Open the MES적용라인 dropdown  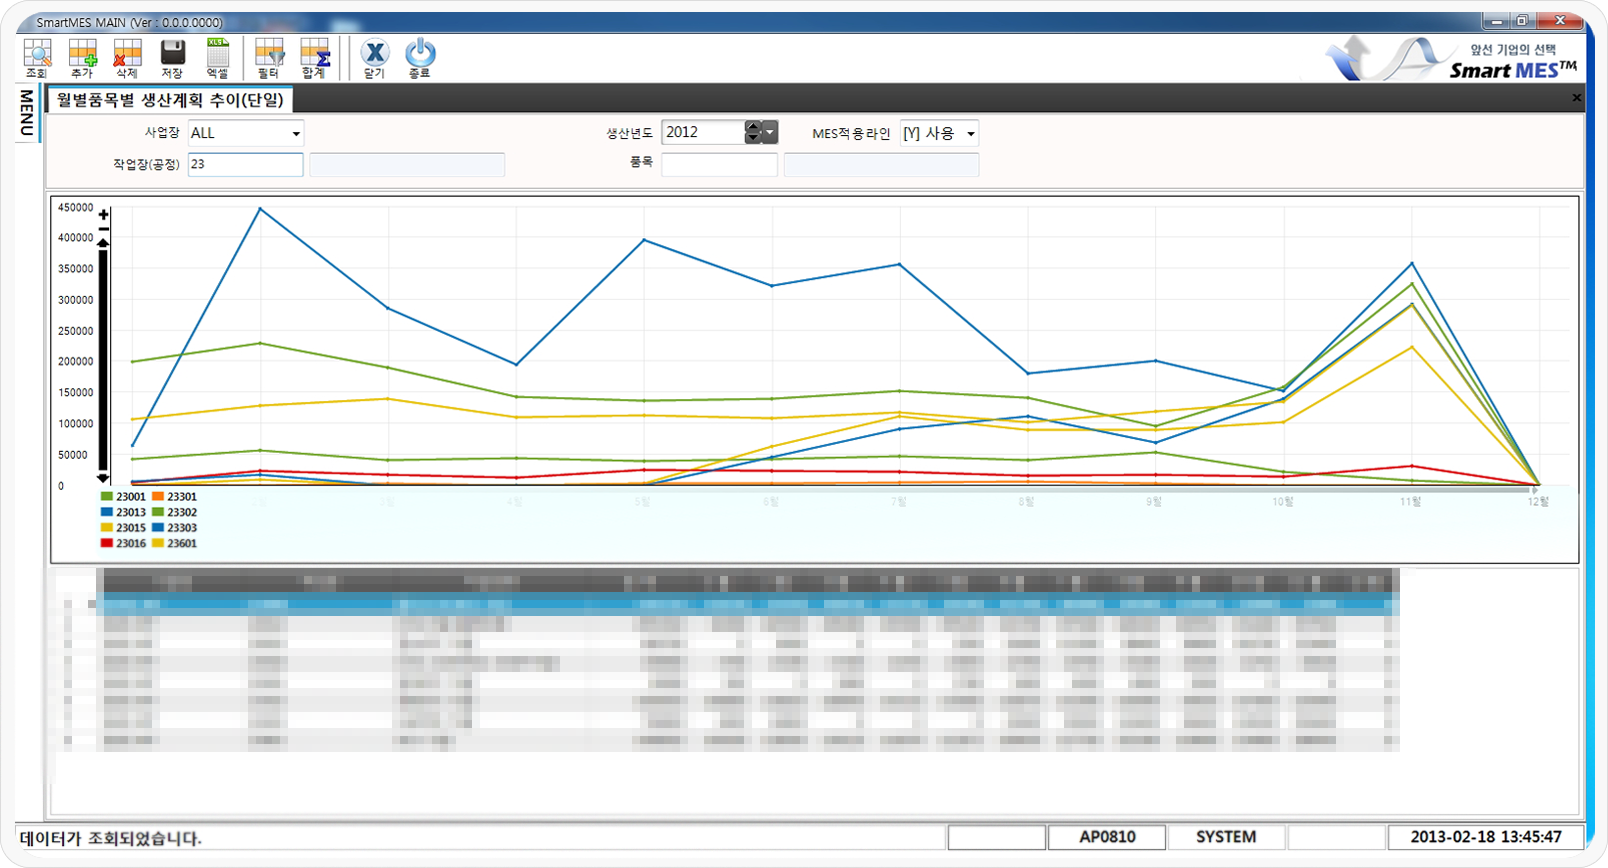(x=970, y=134)
